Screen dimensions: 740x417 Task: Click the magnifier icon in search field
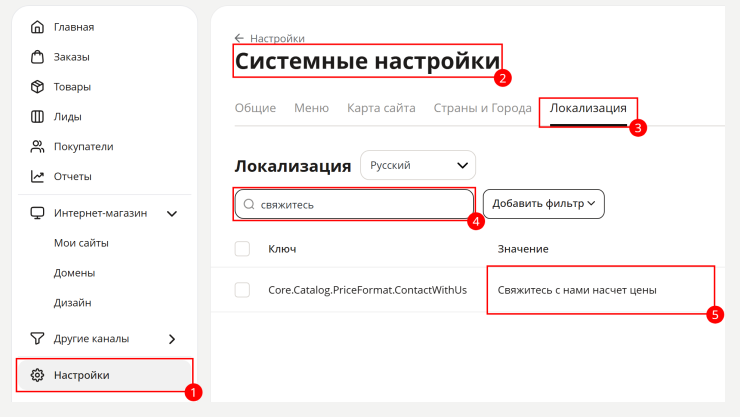[249, 204]
